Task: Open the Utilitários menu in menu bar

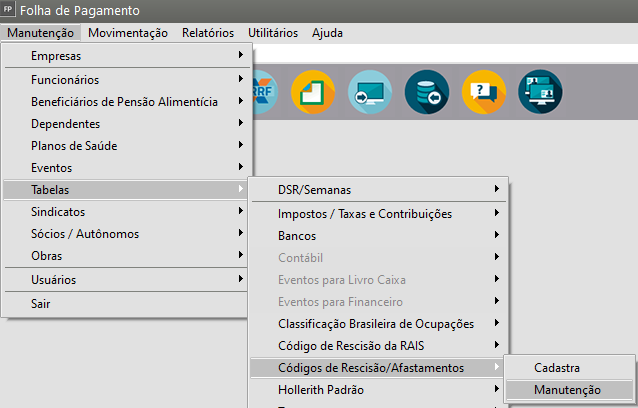Action: point(273,33)
